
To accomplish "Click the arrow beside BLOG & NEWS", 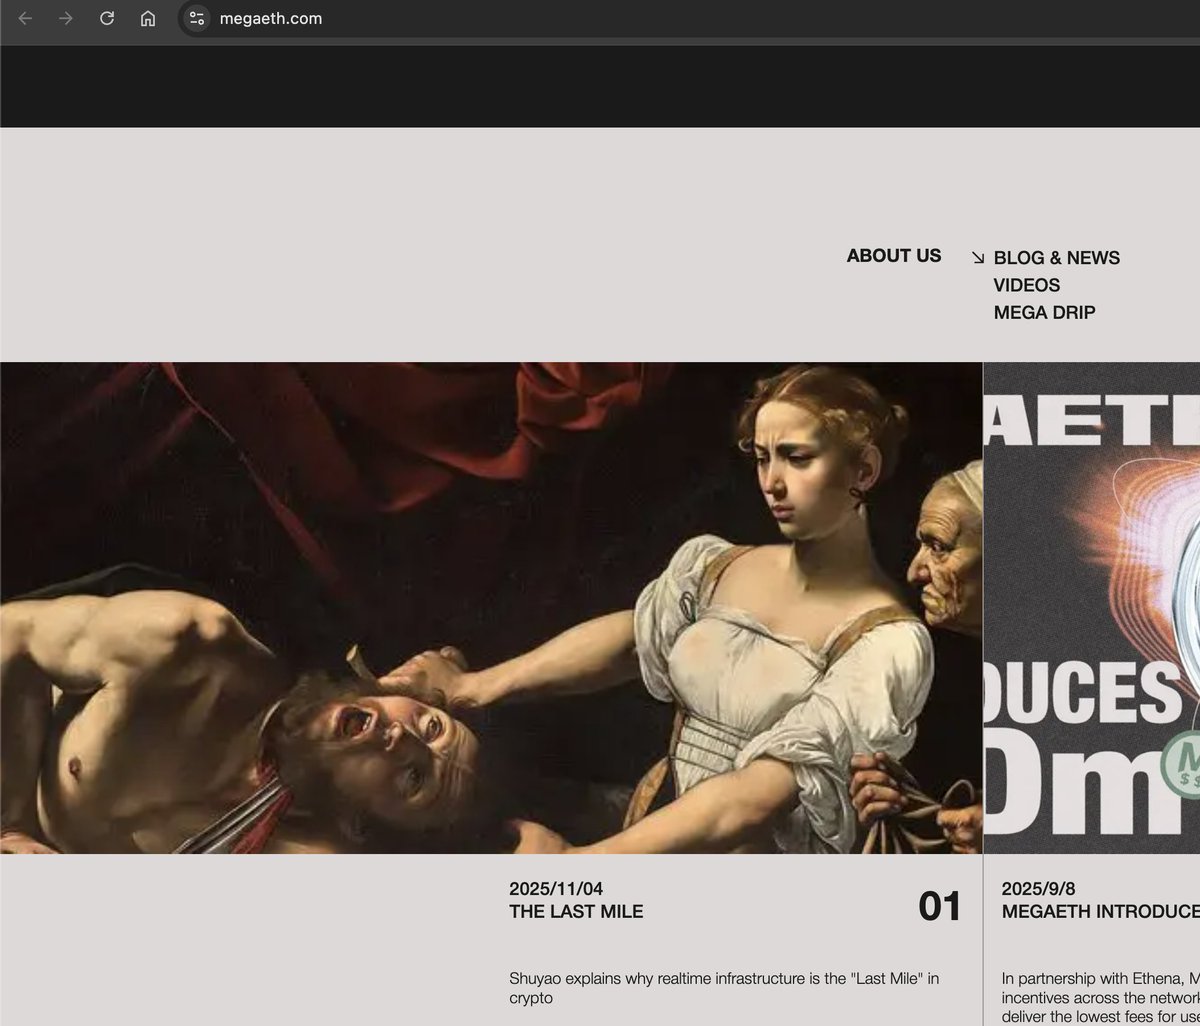I will click(x=978, y=258).
